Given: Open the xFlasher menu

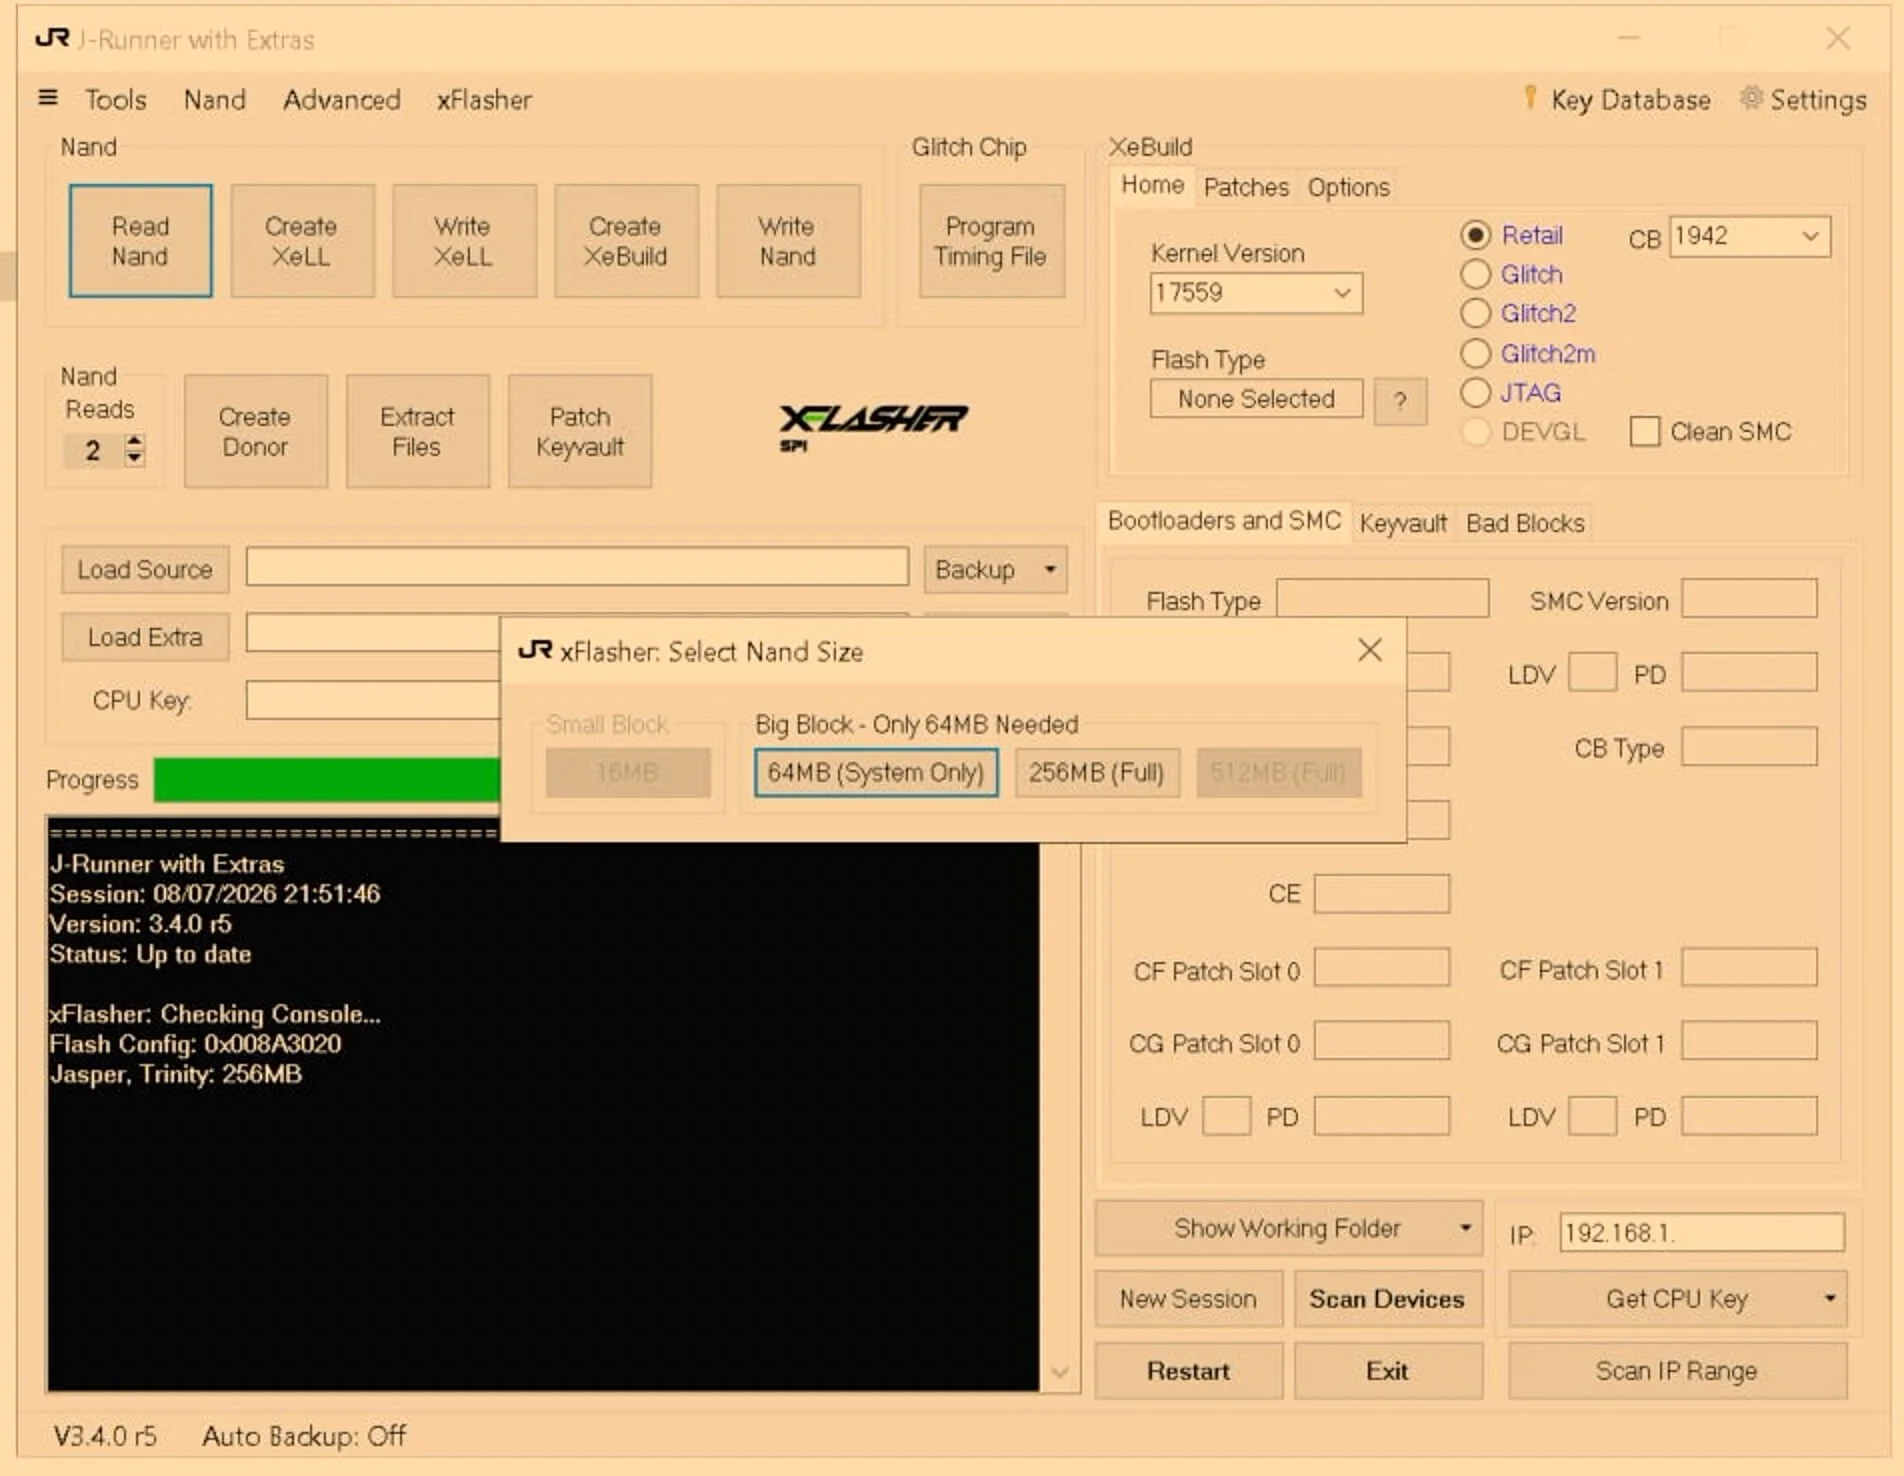Looking at the screenshot, I should click(x=484, y=99).
